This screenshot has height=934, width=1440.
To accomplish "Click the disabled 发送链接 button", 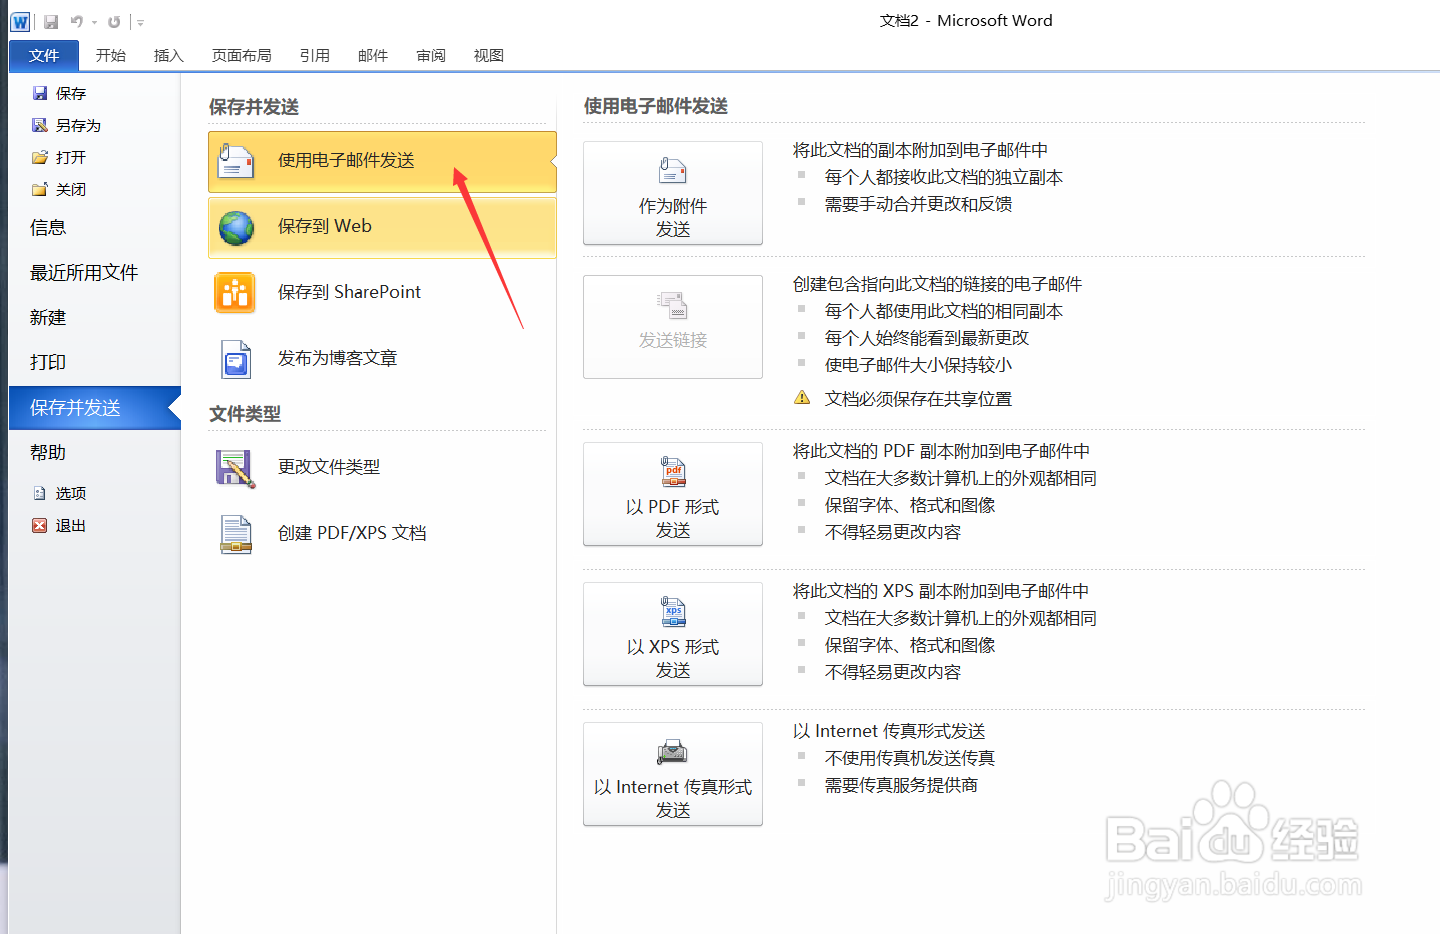I will 673,327.
